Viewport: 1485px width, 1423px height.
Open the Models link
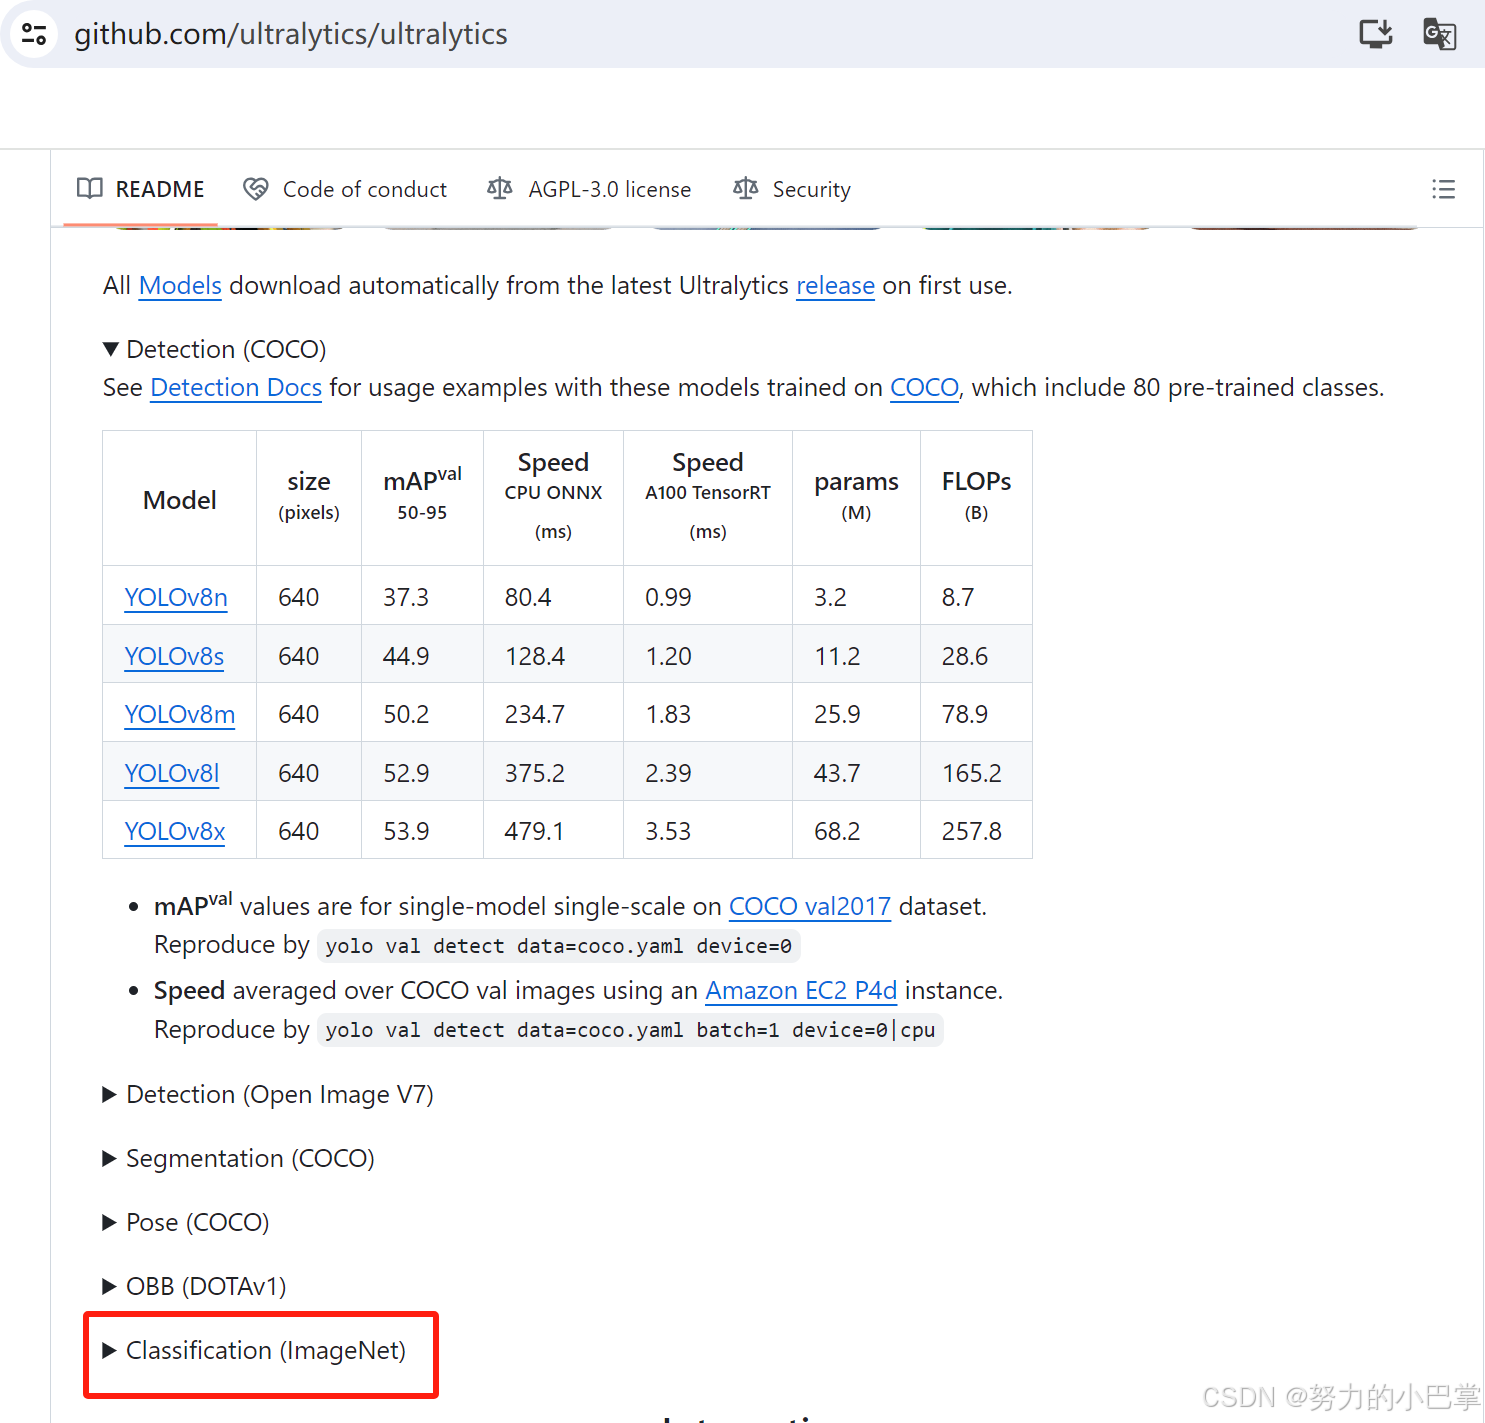(x=180, y=286)
